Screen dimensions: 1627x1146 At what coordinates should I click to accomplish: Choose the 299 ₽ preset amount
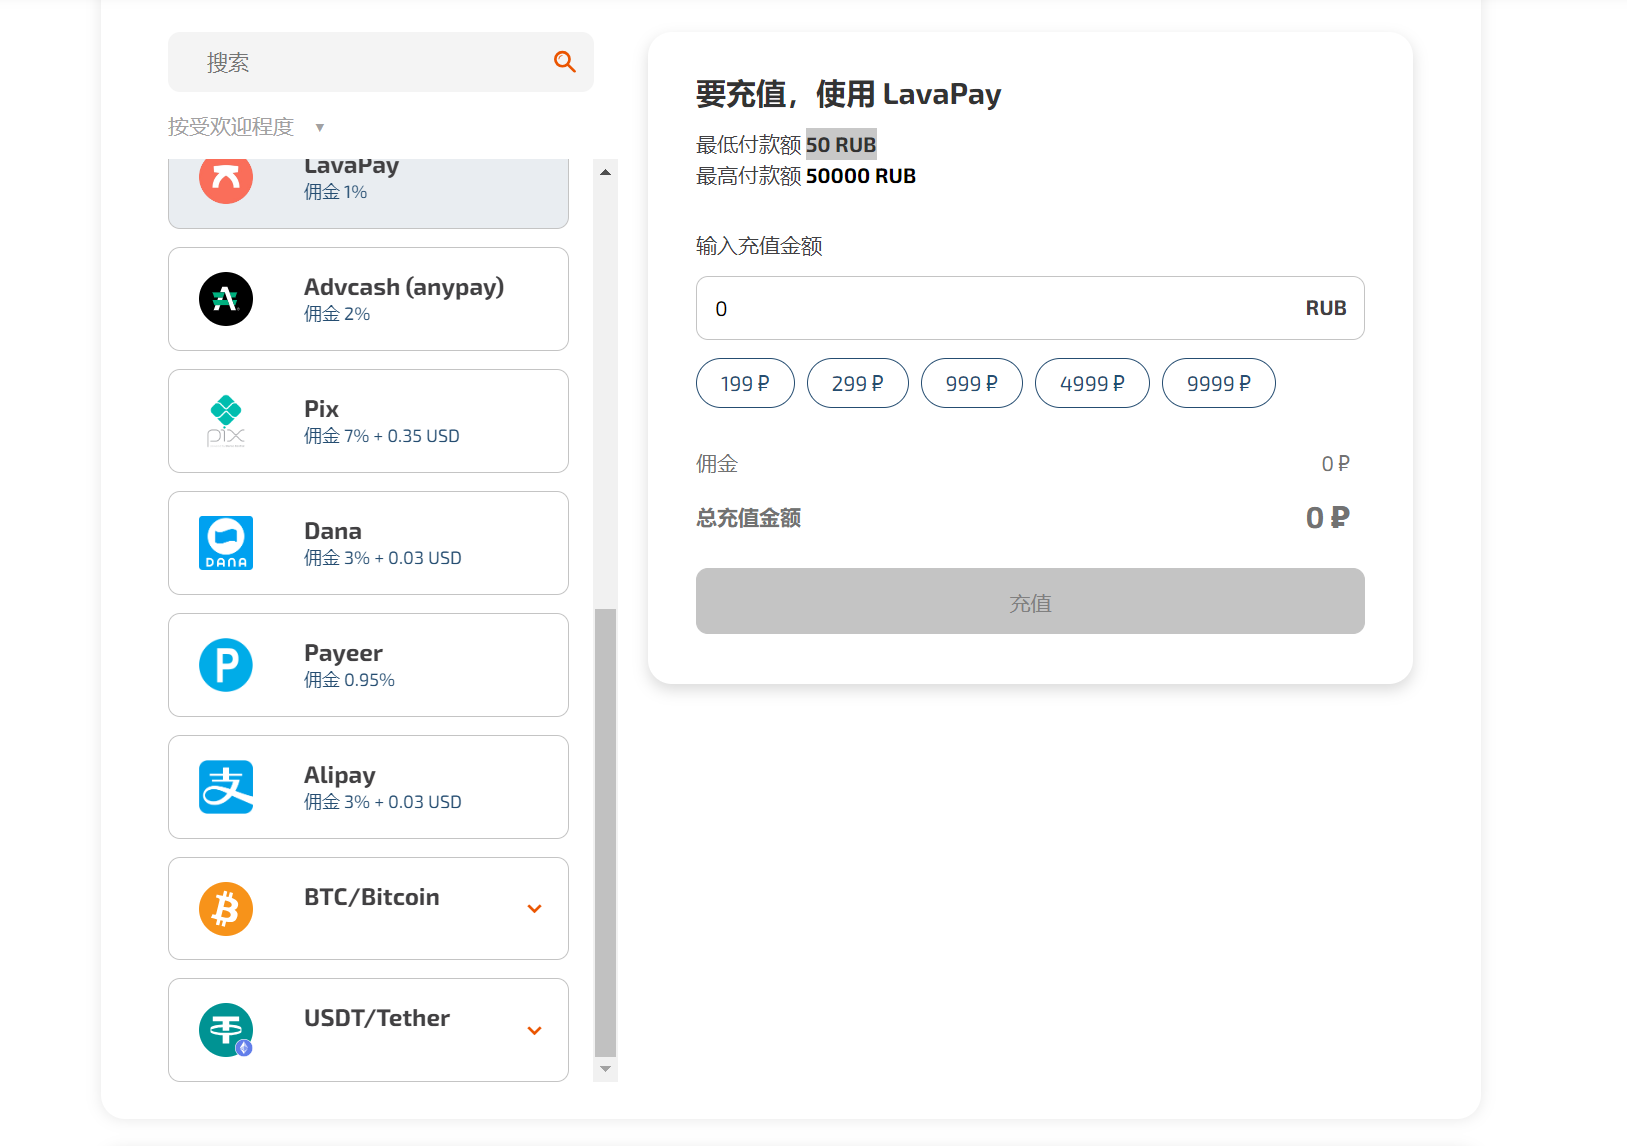(858, 383)
